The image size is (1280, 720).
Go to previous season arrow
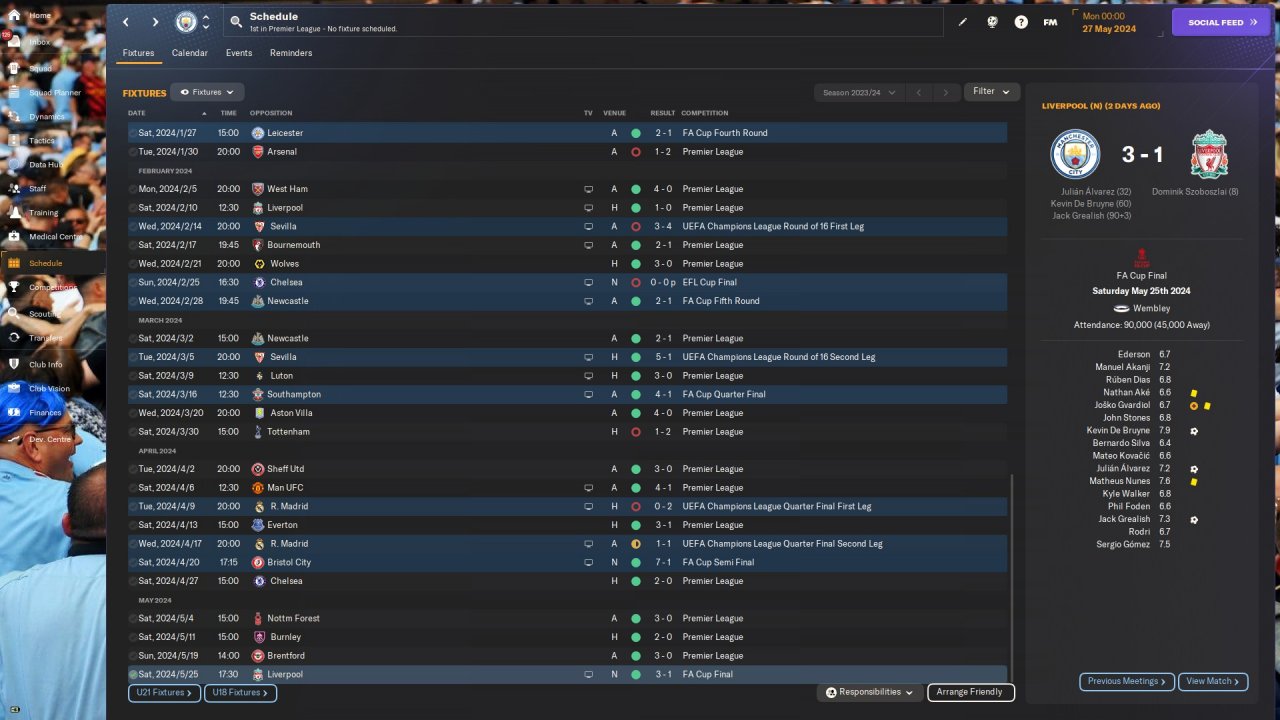coord(919,93)
